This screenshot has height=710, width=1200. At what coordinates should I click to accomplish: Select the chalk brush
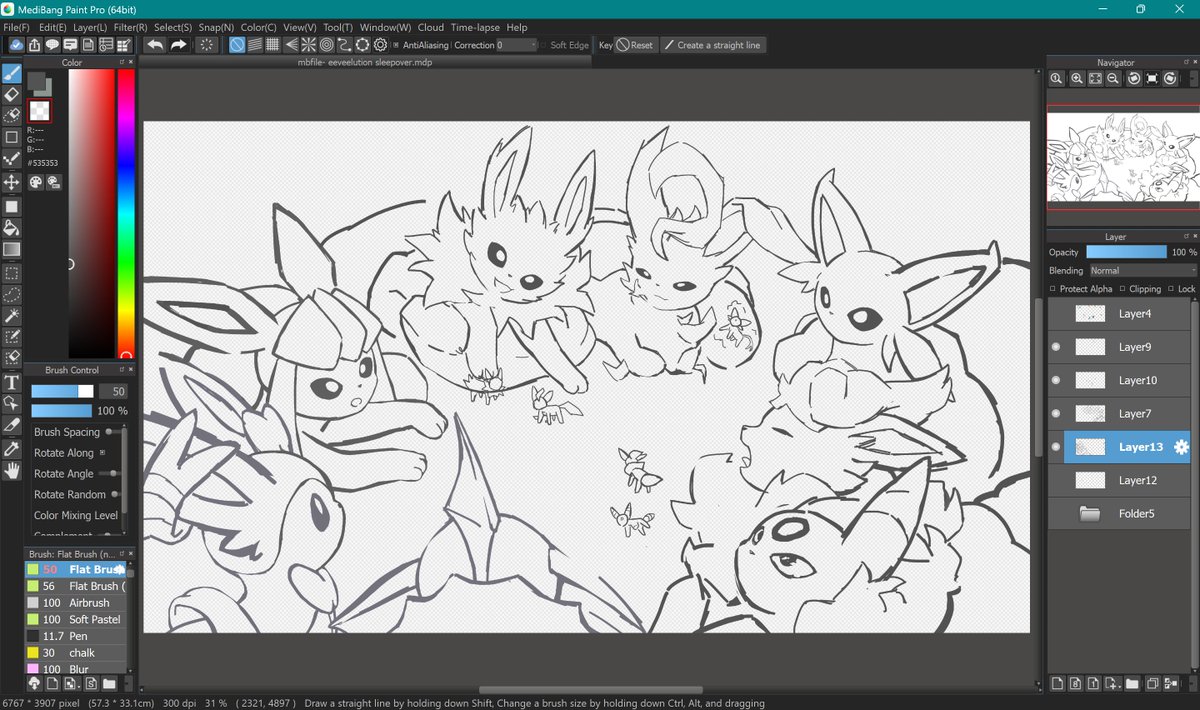[x=76, y=653]
